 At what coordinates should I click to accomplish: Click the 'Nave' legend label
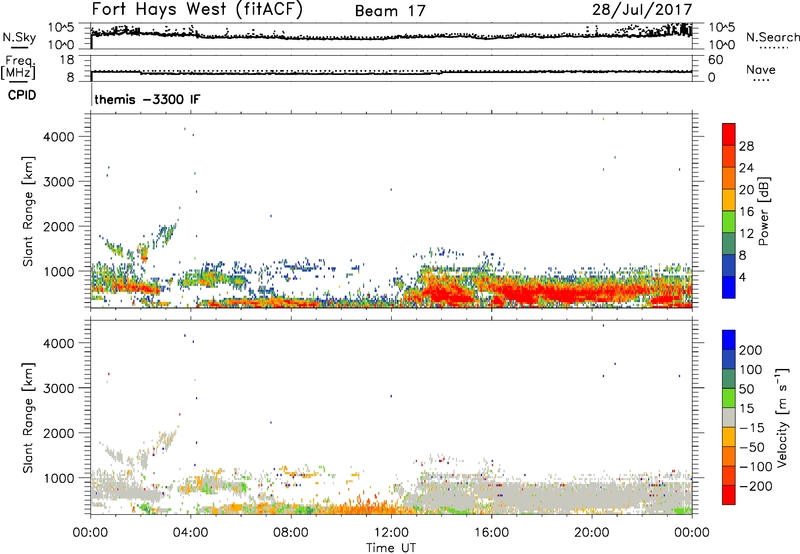[x=761, y=69]
